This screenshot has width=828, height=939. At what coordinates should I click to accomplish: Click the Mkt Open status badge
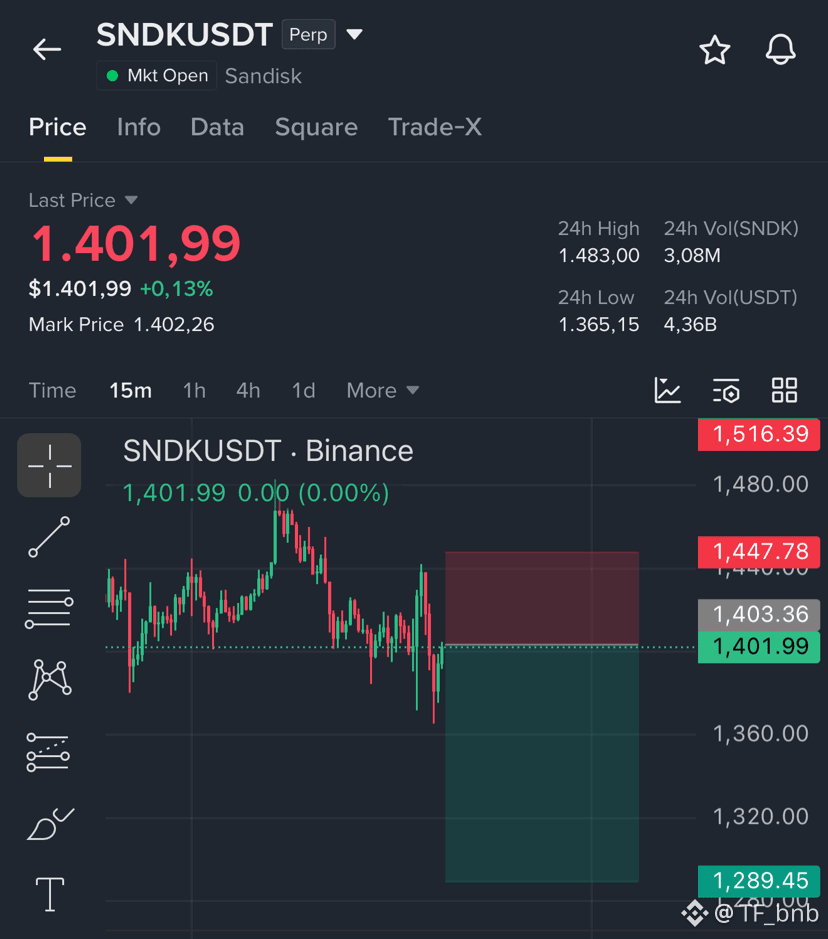click(157, 76)
